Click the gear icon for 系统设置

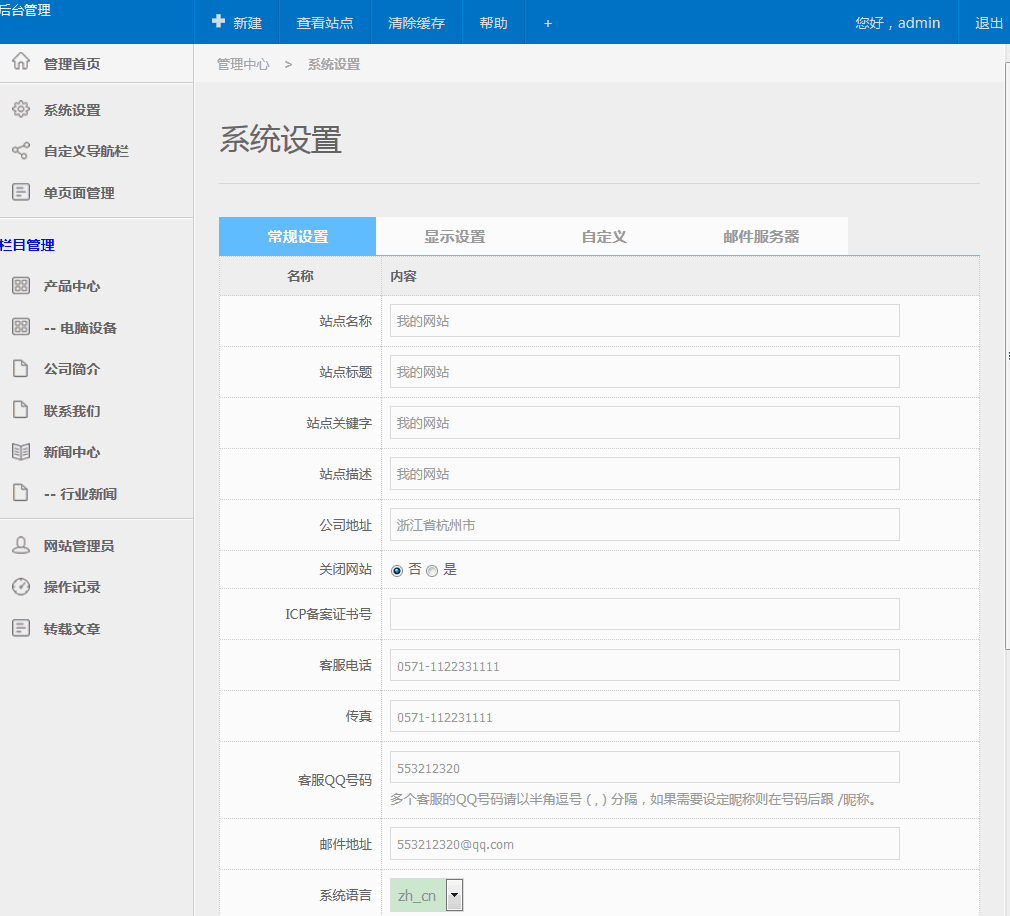point(20,110)
